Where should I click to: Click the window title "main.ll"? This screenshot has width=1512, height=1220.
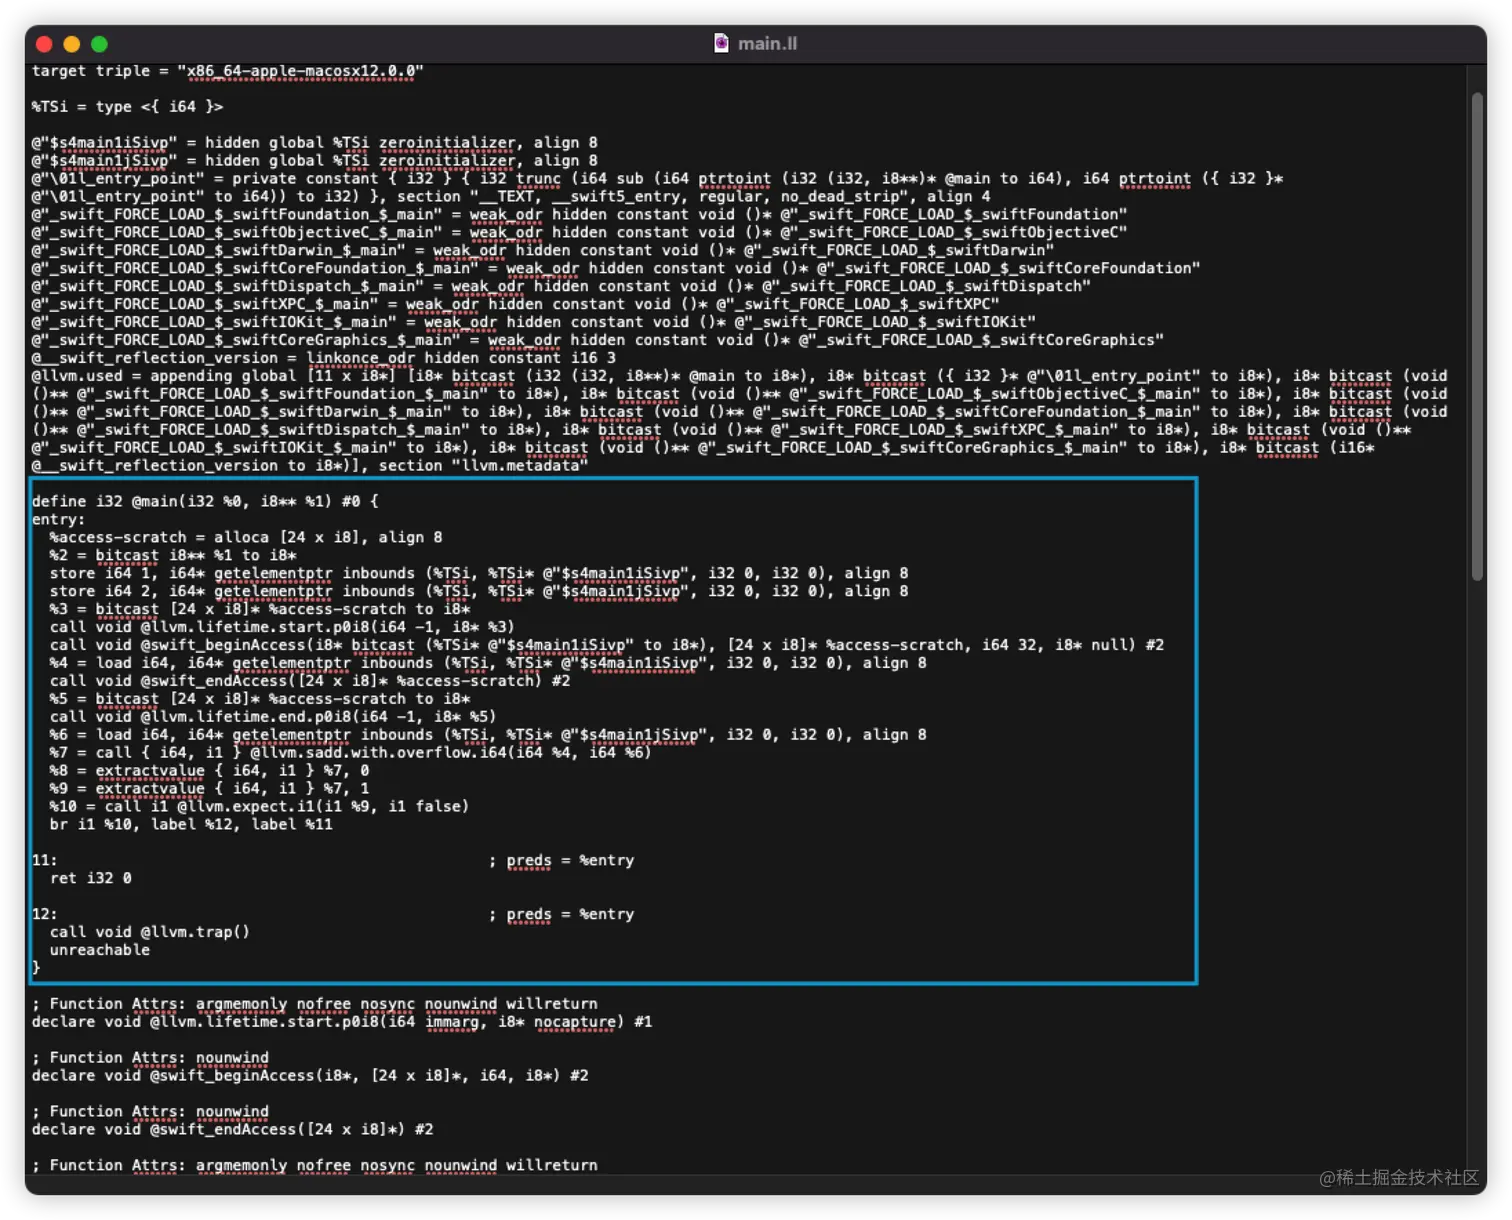tap(767, 44)
